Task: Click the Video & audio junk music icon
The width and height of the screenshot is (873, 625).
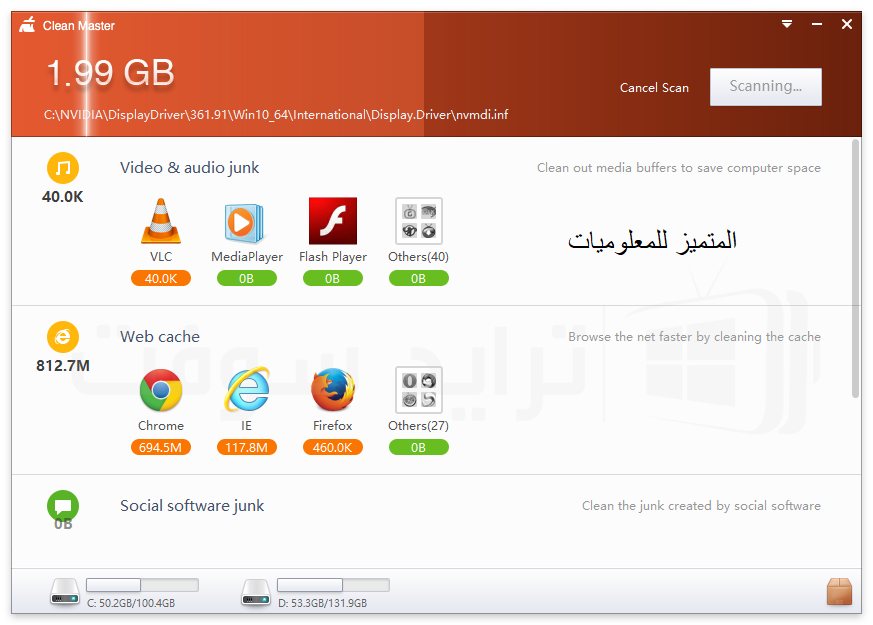Action: tap(63, 168)
